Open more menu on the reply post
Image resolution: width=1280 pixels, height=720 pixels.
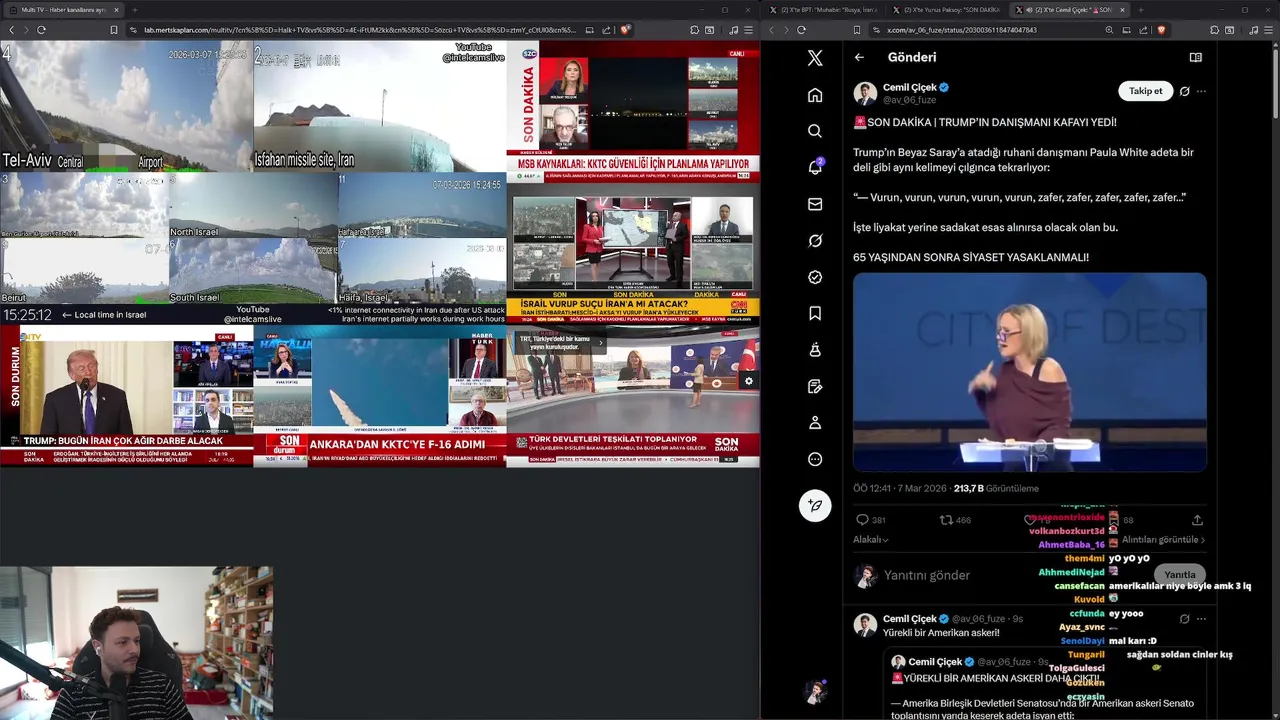click(1201, 619)
